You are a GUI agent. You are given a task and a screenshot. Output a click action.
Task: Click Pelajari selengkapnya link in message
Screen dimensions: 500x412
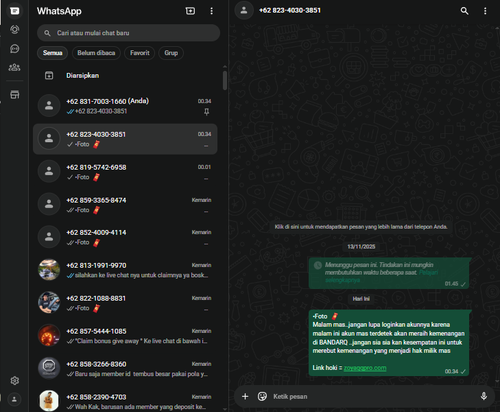tap(382, 276)
